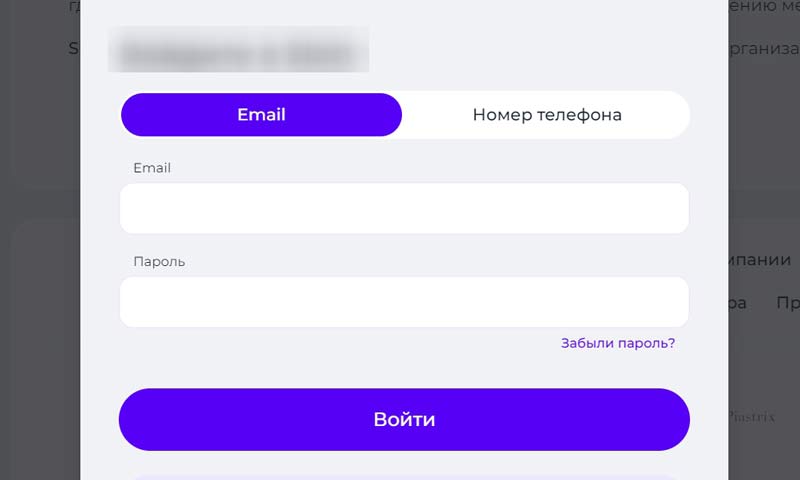Click the "Email" label above the first field
The height and width of the screenshot is (480, 800).
[152, 168]
